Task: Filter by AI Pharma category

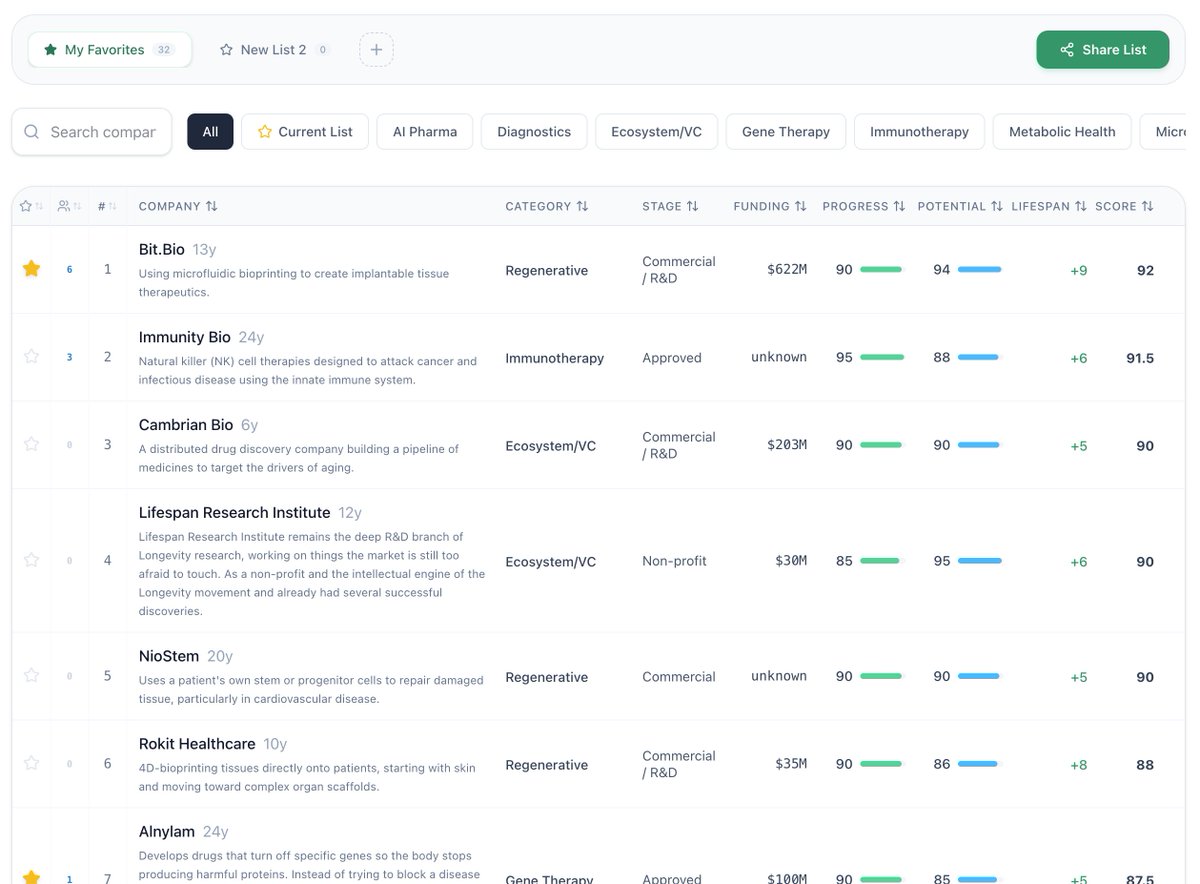Action: [425, 132]
